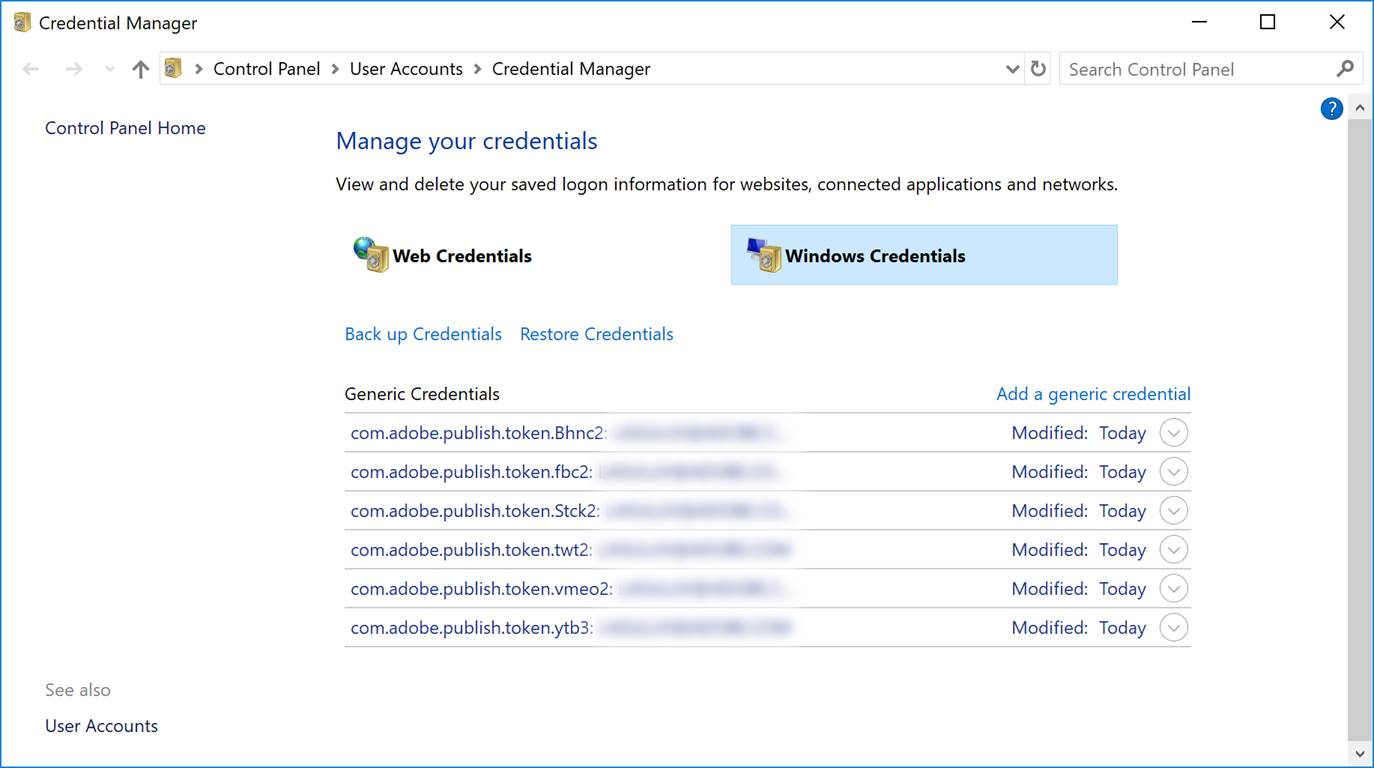The image size is (1374, 768).
Task: Click the Search Control Panel field
Action: [1195, 69]
